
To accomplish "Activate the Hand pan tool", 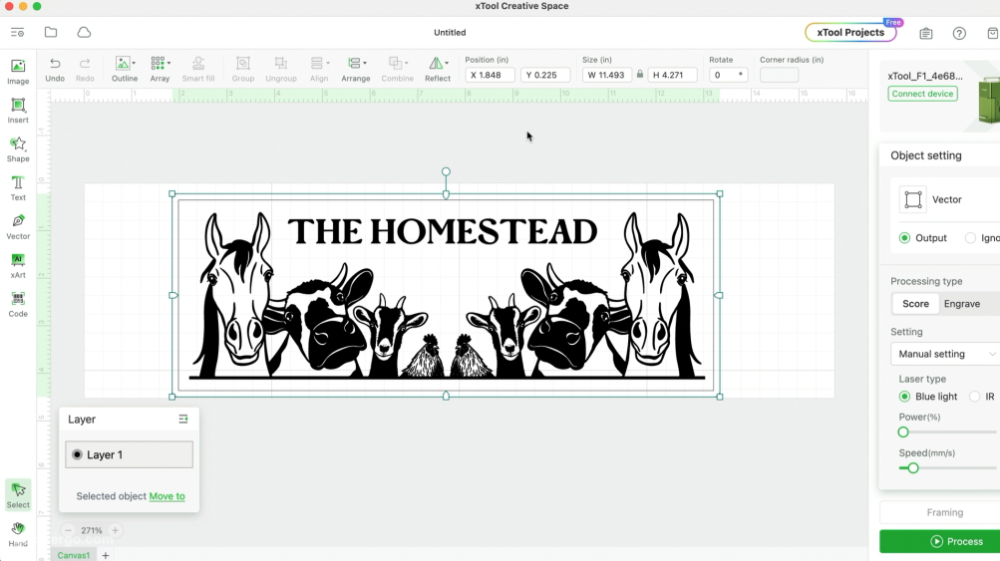I will (x=18, y=534).
